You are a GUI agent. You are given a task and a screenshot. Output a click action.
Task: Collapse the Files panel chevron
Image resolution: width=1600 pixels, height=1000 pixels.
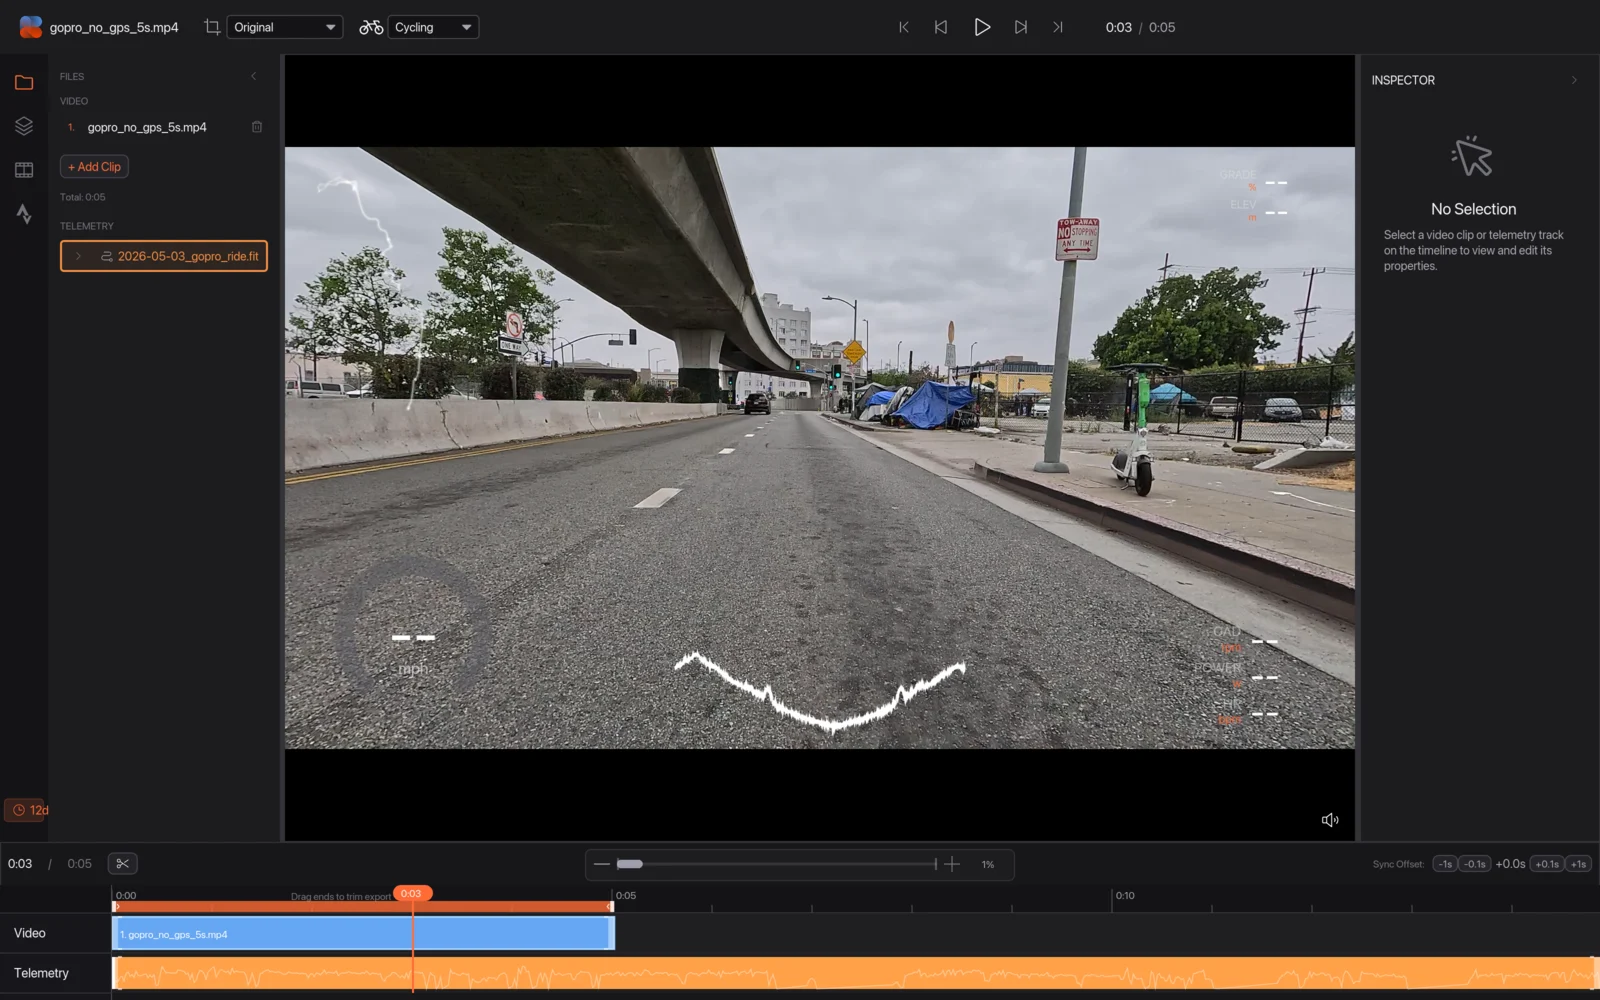click(254, 76)
